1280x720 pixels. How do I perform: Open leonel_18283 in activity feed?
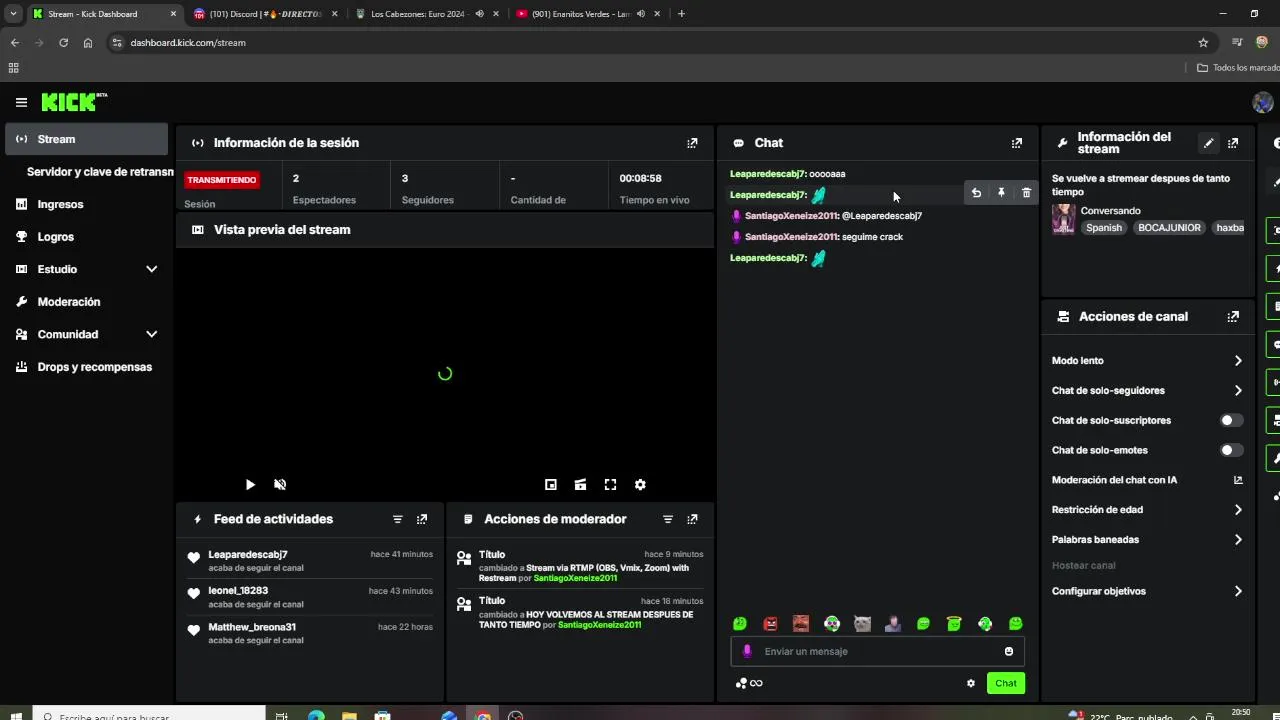coord(238,591)
